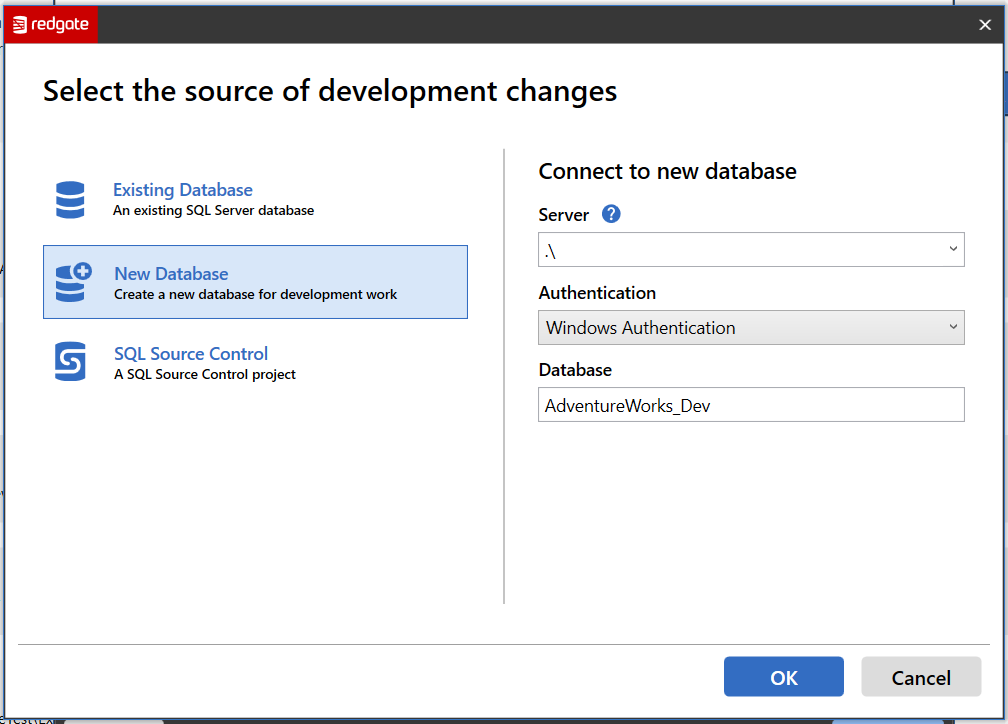The height and width of the screenshot is (724, 1008).
Task: Close the dialog with the X button
Action: click(985, 26)
